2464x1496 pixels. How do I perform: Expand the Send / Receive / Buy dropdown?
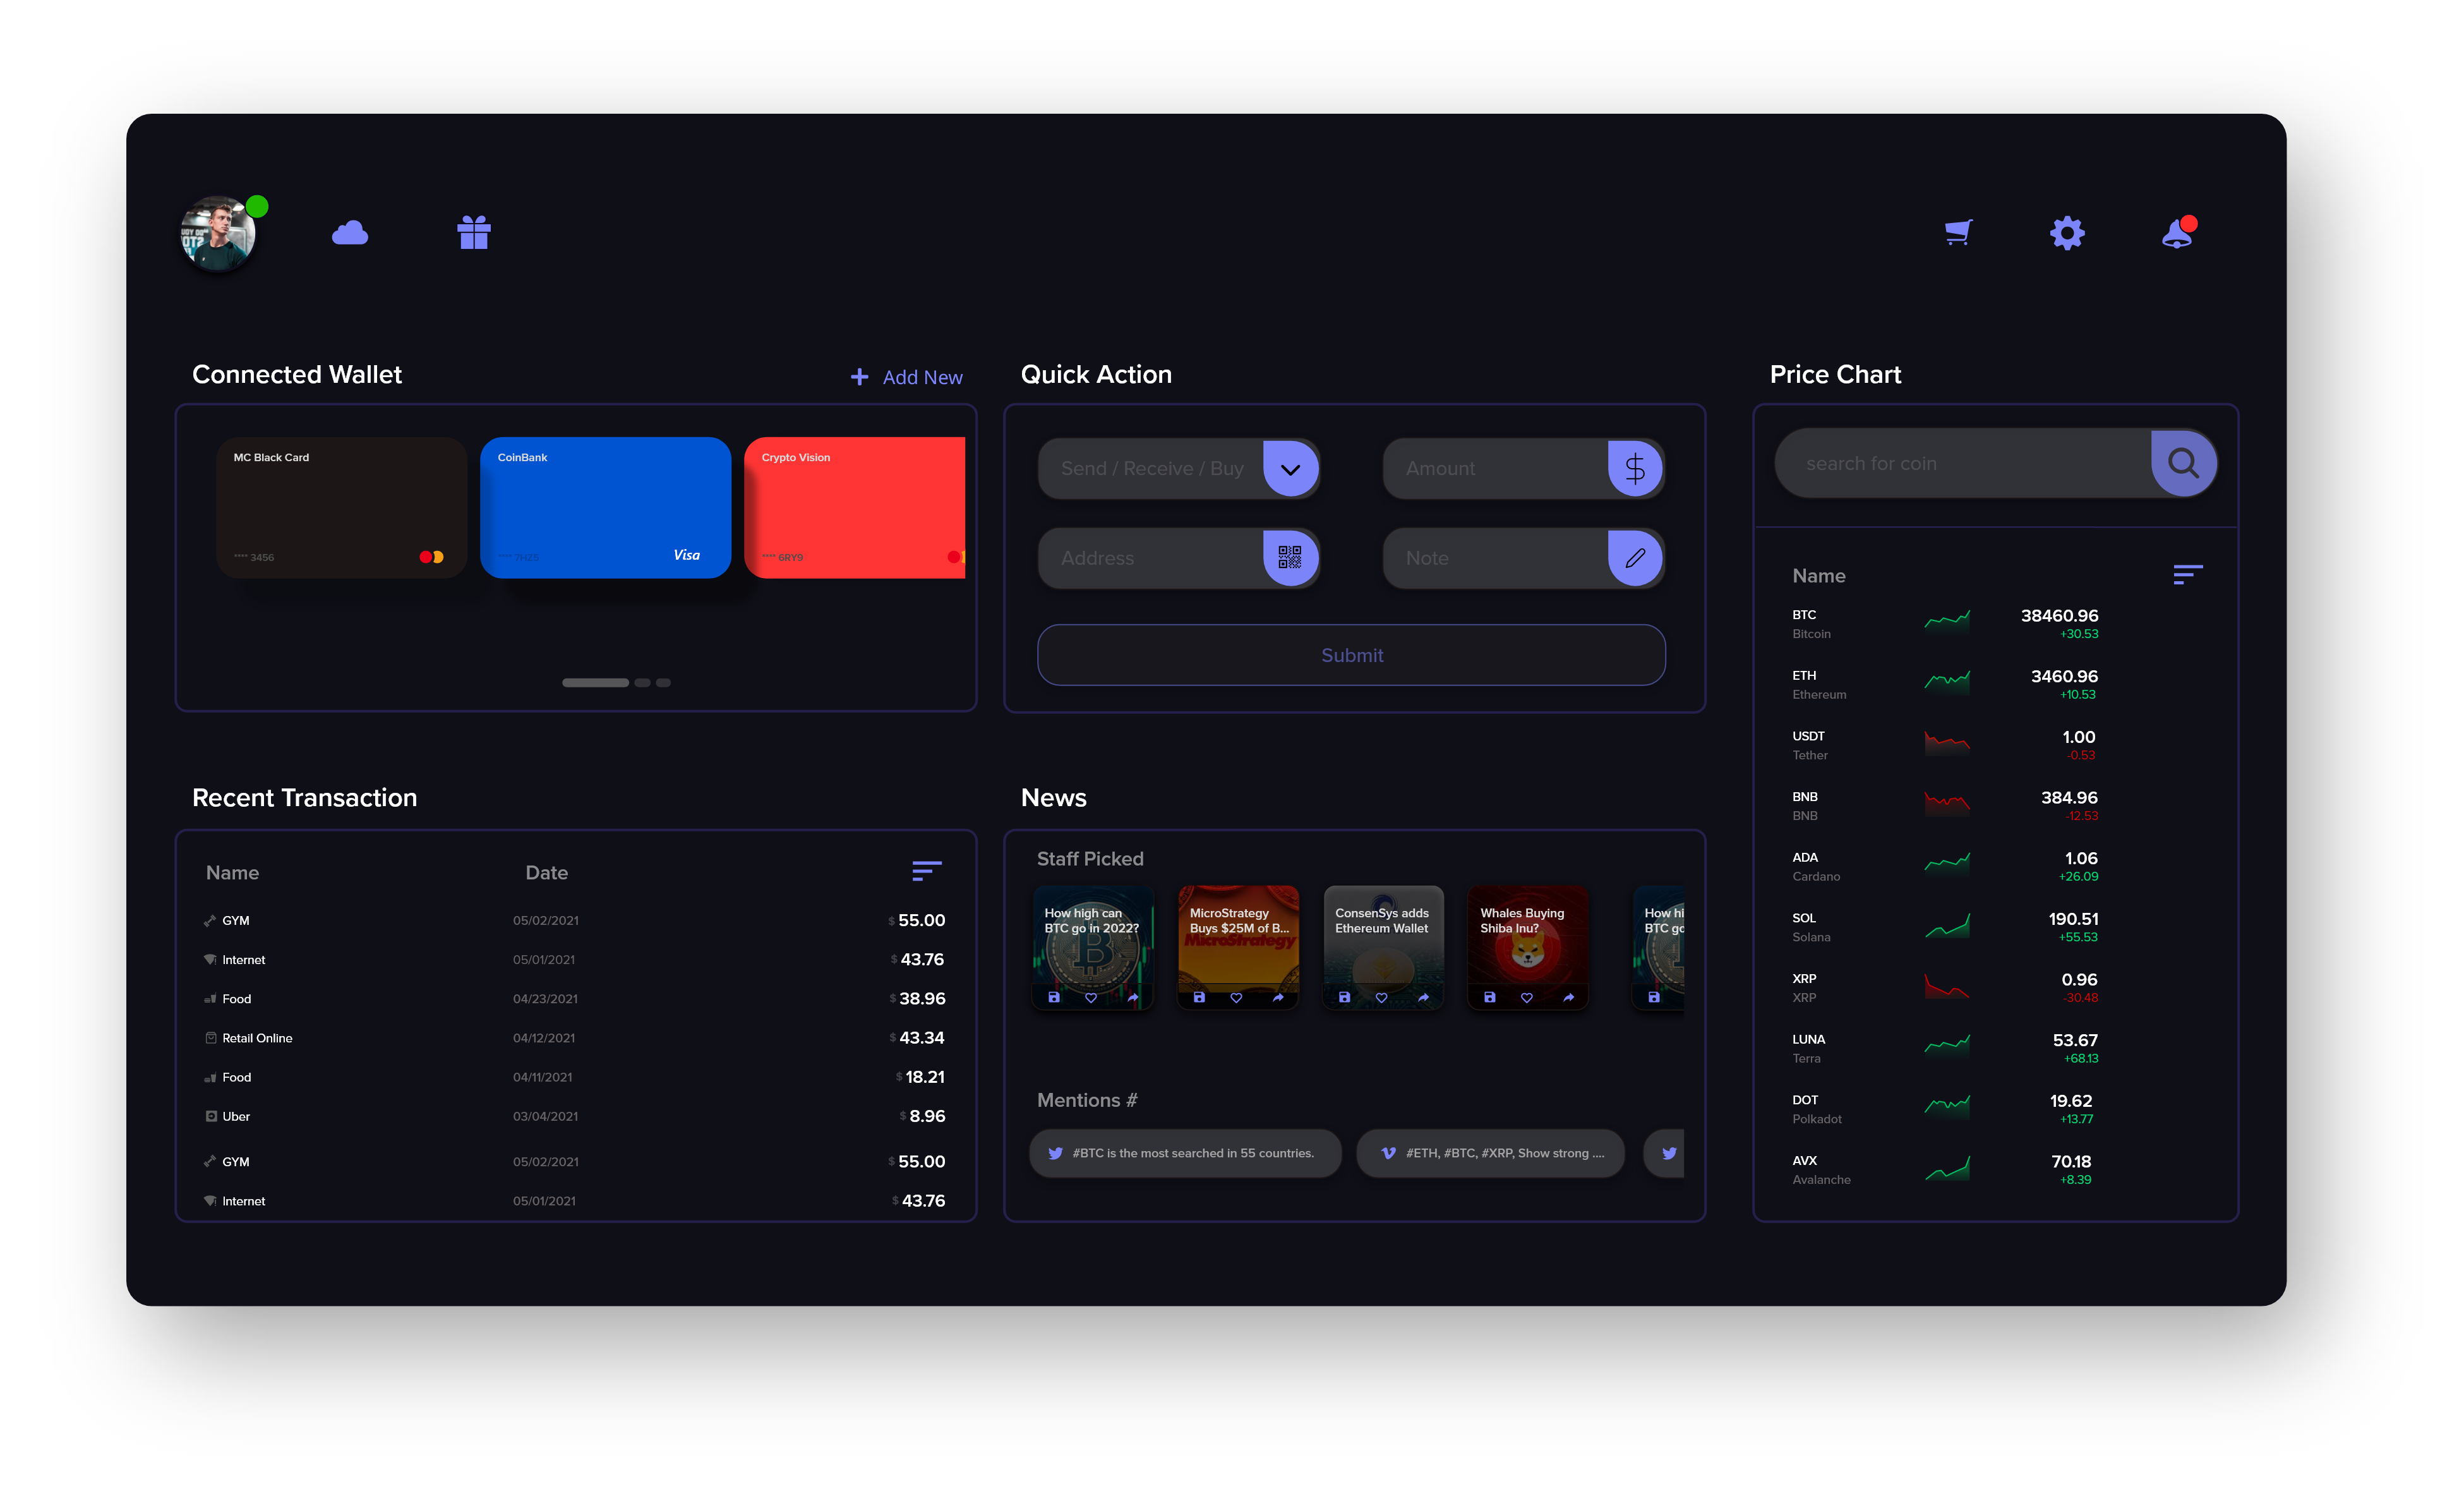click(1290, 469)
